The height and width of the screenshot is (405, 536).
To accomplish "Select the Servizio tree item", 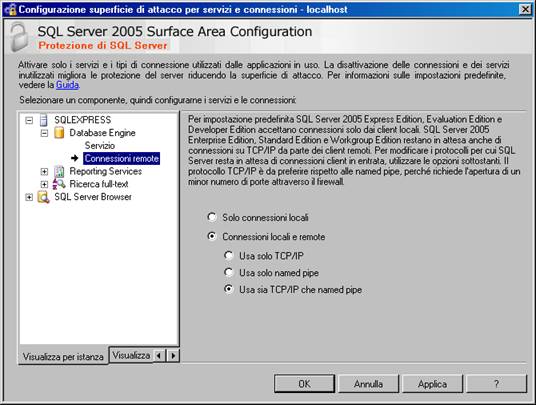I will pyautogui.click(x=99, y=146).
